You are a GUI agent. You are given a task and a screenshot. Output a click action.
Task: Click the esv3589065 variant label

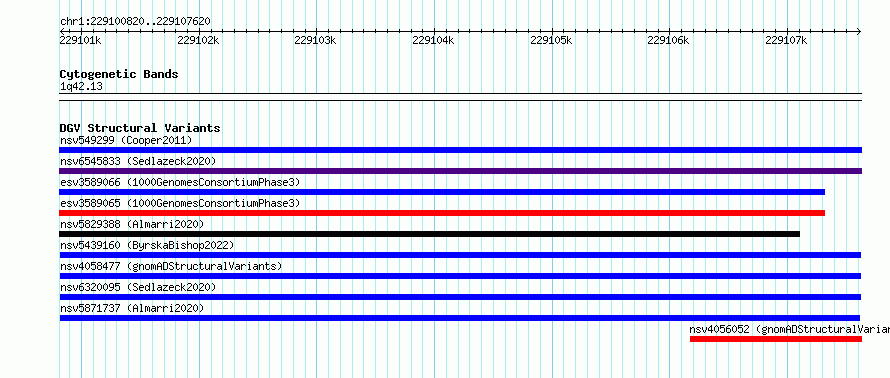[x=180, y=203]
